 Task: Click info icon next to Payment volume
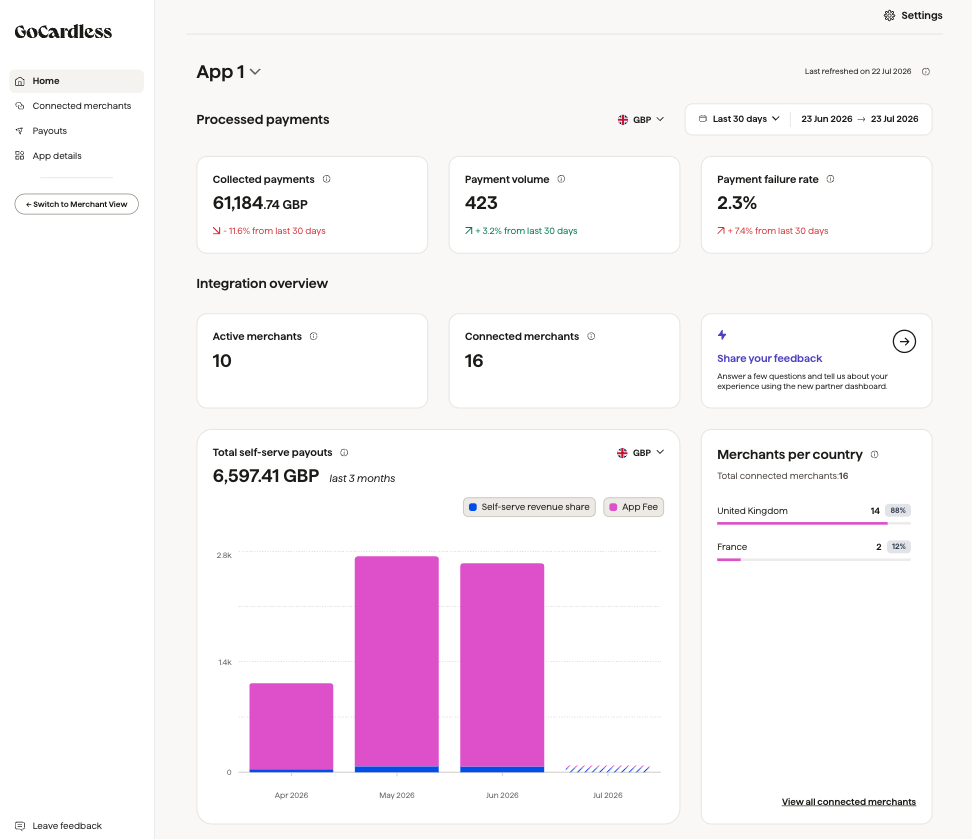click(561, 179)
